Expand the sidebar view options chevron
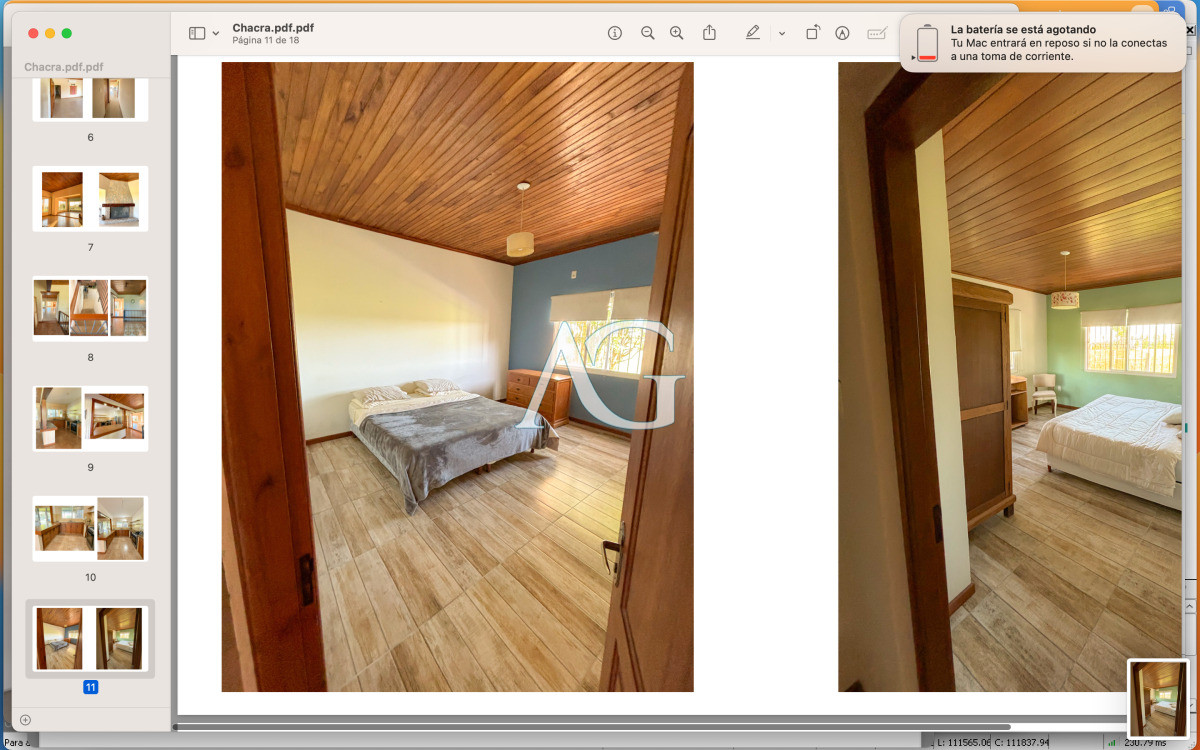The image size is (1200, 750). [x=216, y=34]
